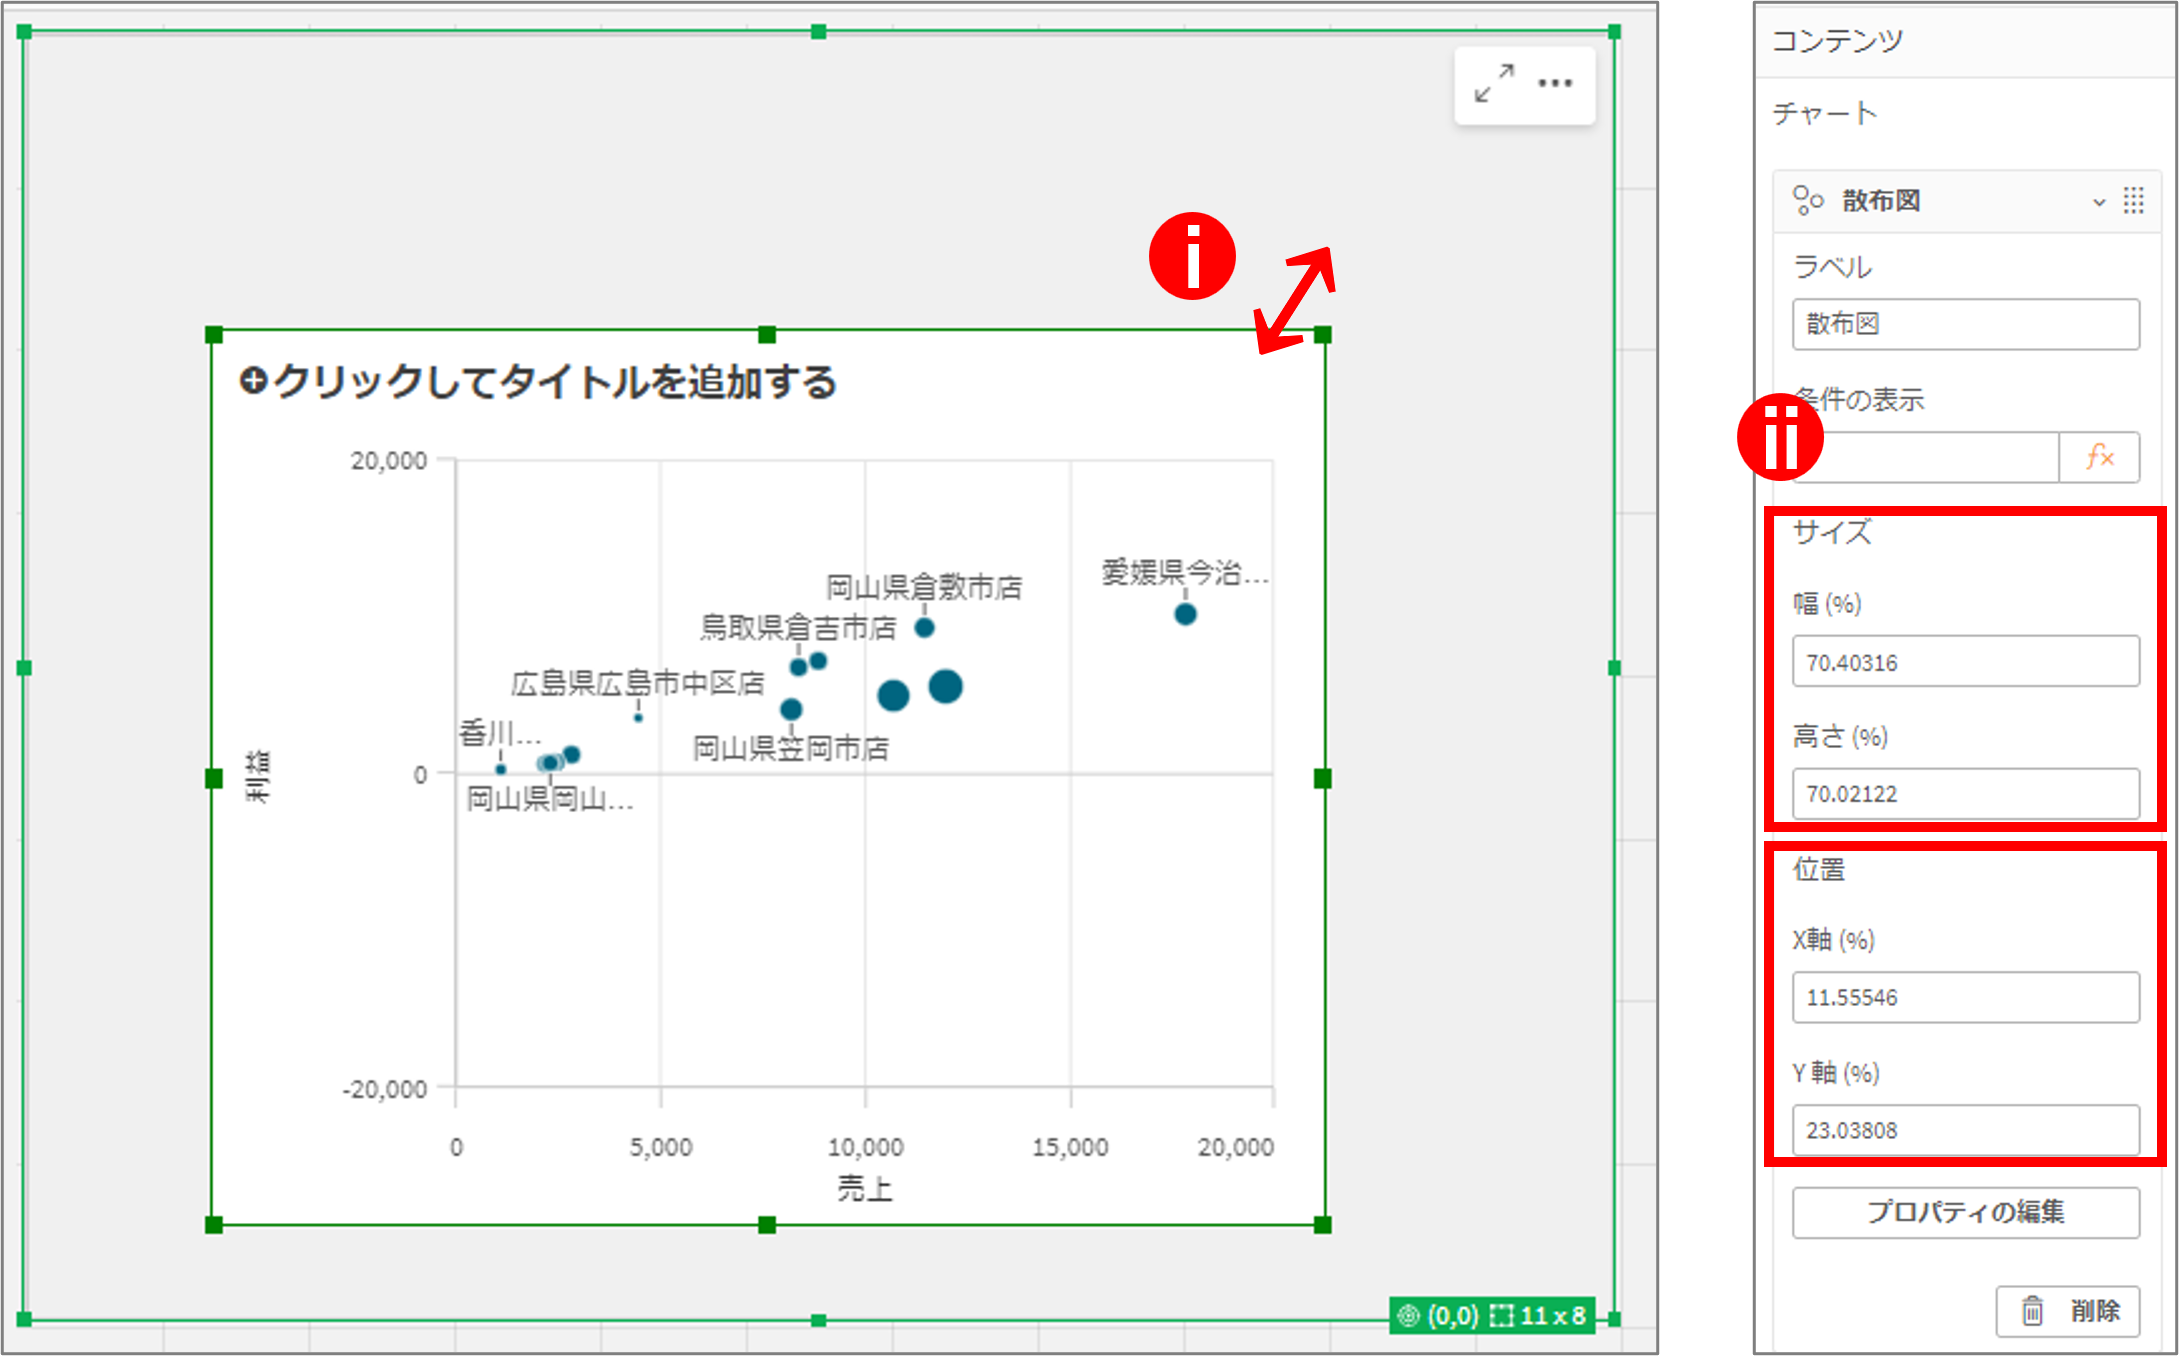This screenshot has height=1356, width=2179.
Task: Open the three-dot more options menu
Action: [x=1555, y=83]
